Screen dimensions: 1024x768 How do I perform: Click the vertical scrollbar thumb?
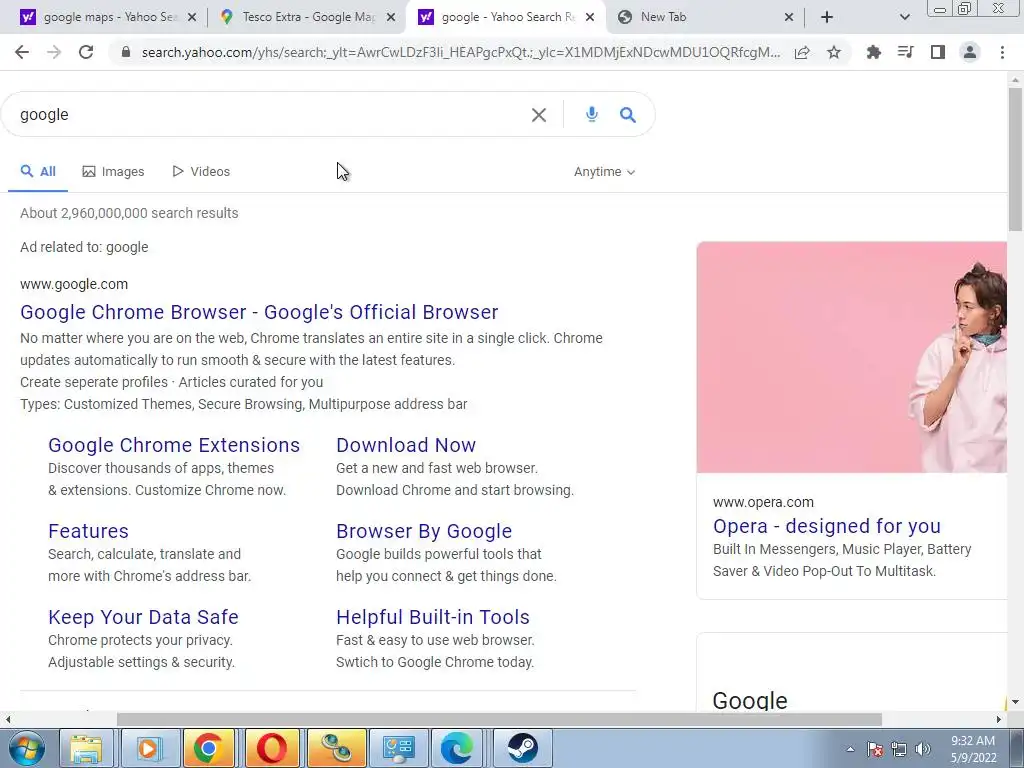[1015, 159]
